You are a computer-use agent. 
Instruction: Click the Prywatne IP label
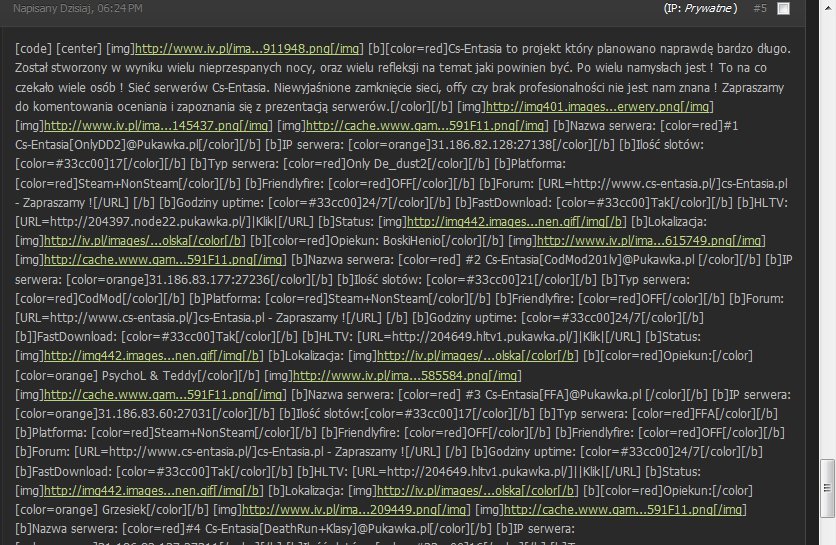(700, 8)
